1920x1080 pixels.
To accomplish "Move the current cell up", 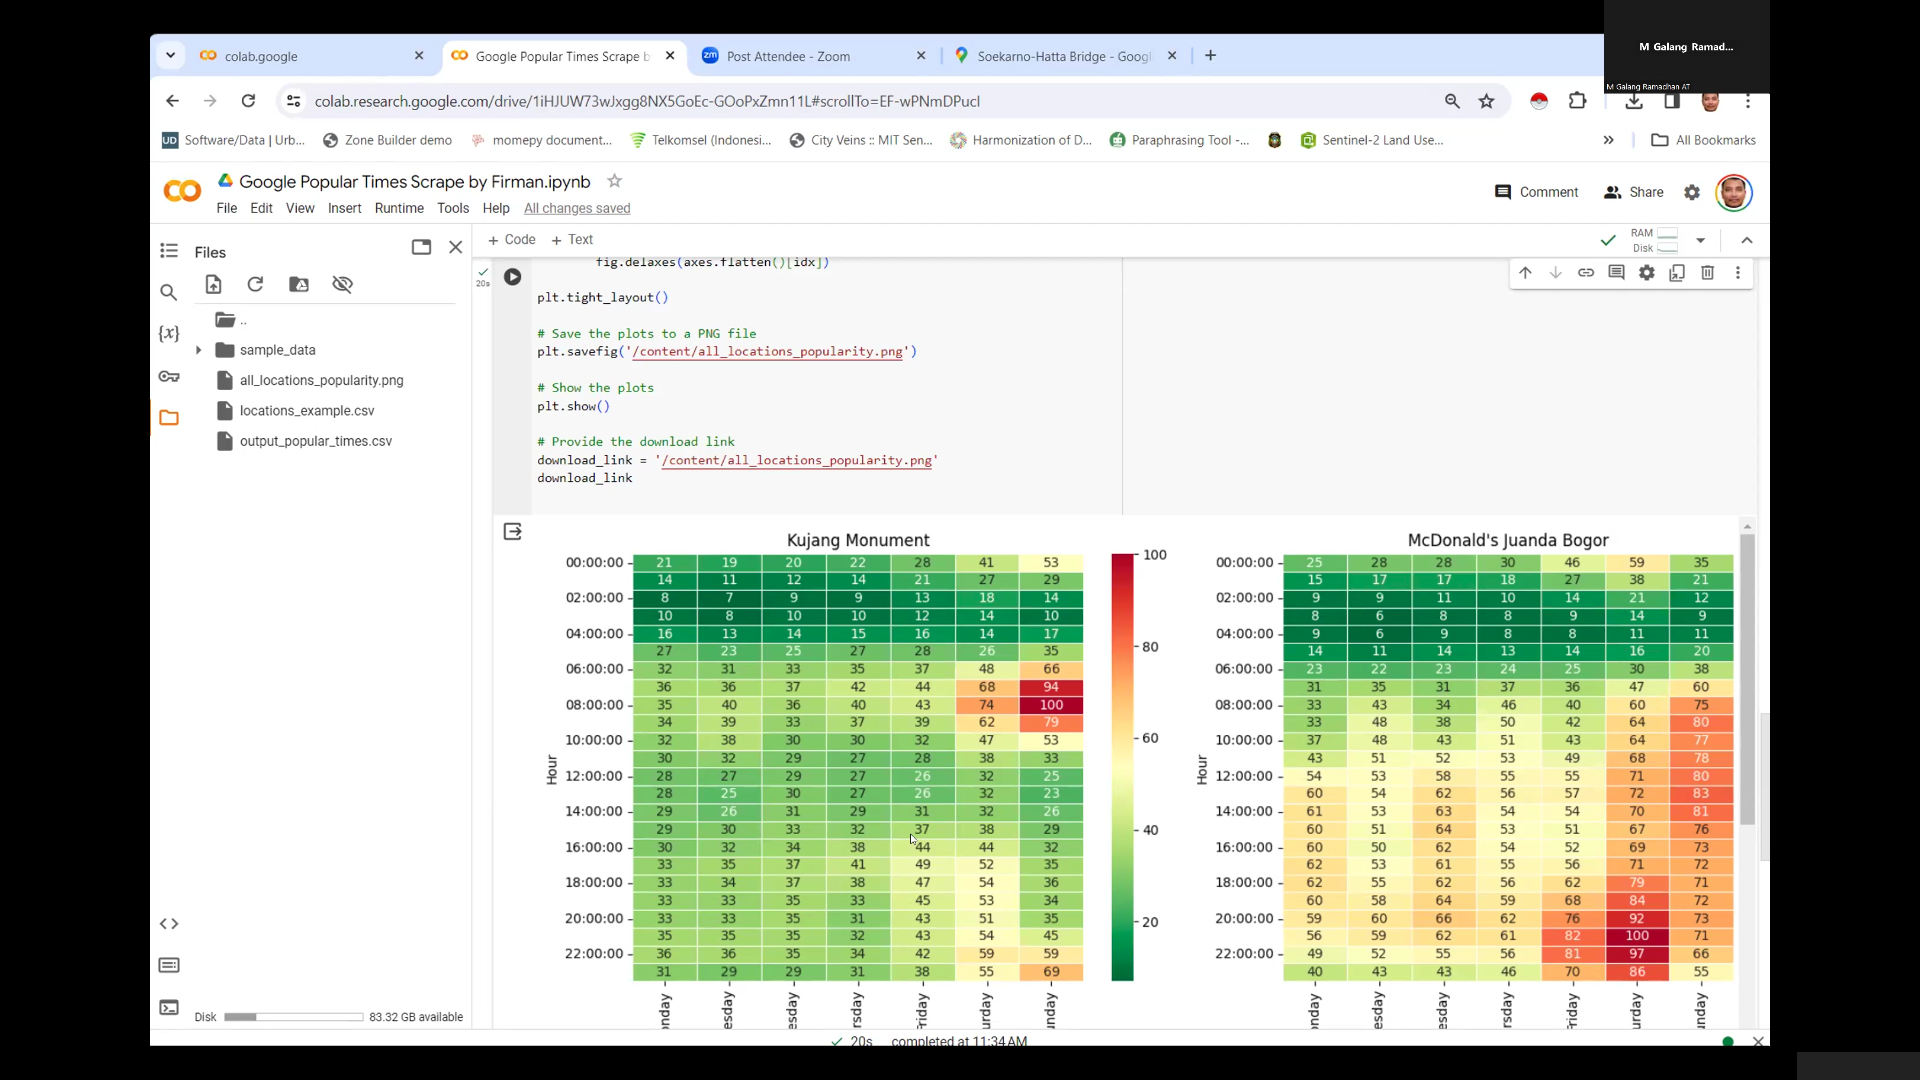I will [x=1525, y=272].
